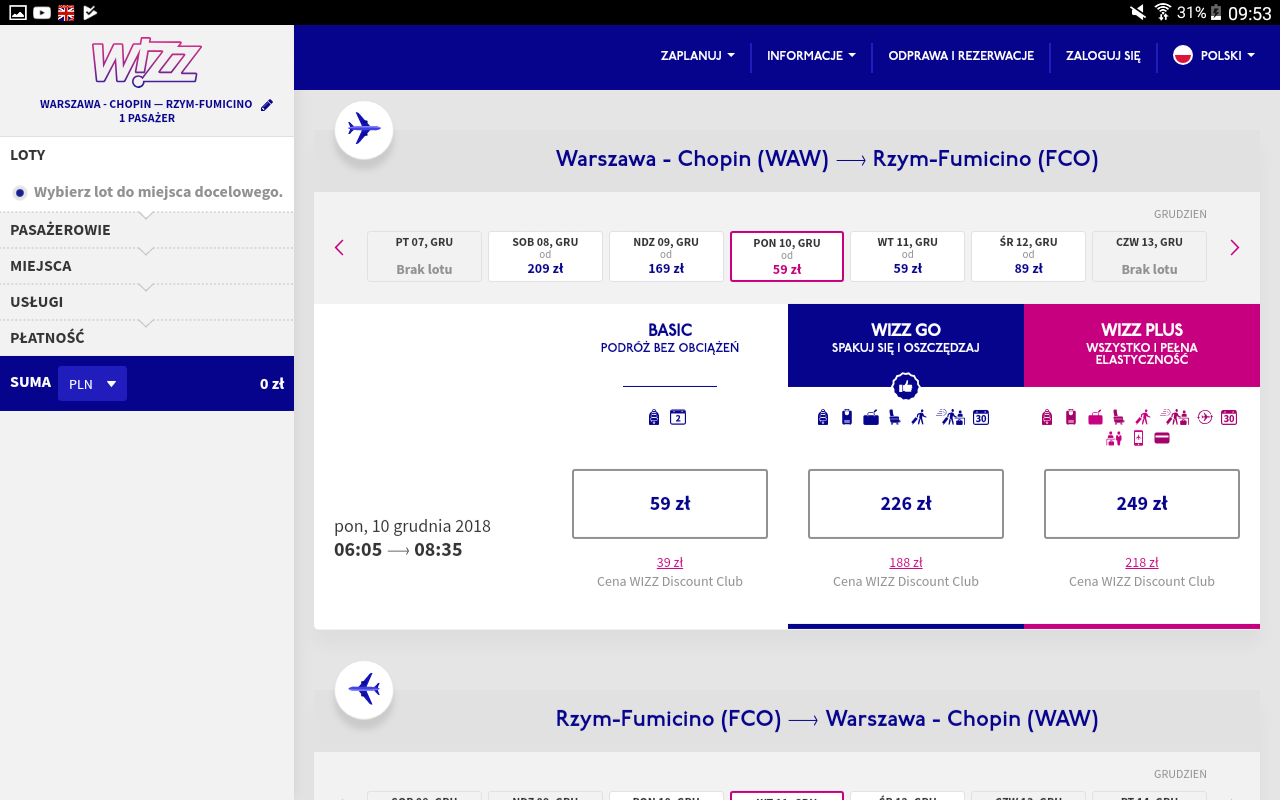Image resolution: width=1280 pixels, height=800 pixels.
Task: Choose the Basic fare 59 zł
Action: (670, 504)
